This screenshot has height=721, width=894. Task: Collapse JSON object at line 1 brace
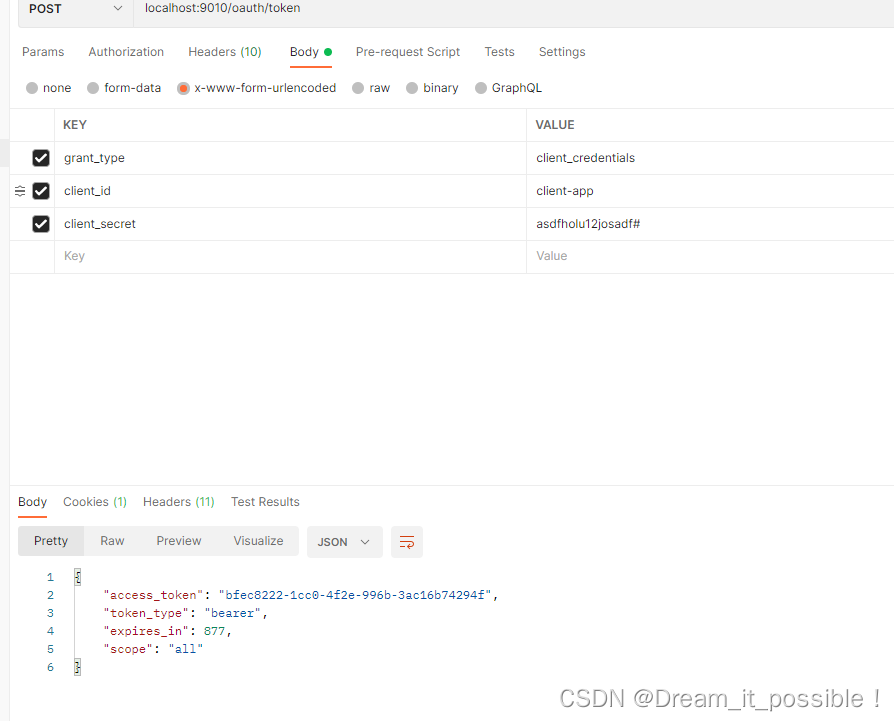[x=78, y=577]
